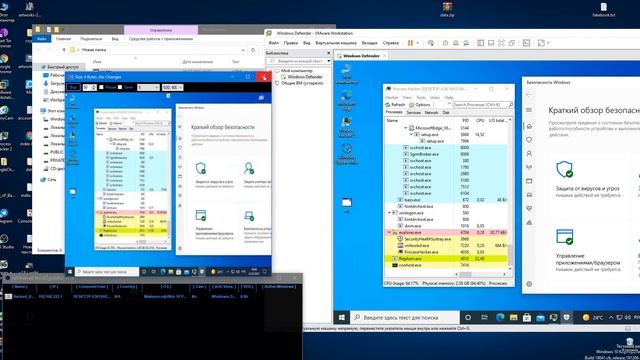Switch to Services tab in Process Hacker
640x360 pixels.
(413, 112)
